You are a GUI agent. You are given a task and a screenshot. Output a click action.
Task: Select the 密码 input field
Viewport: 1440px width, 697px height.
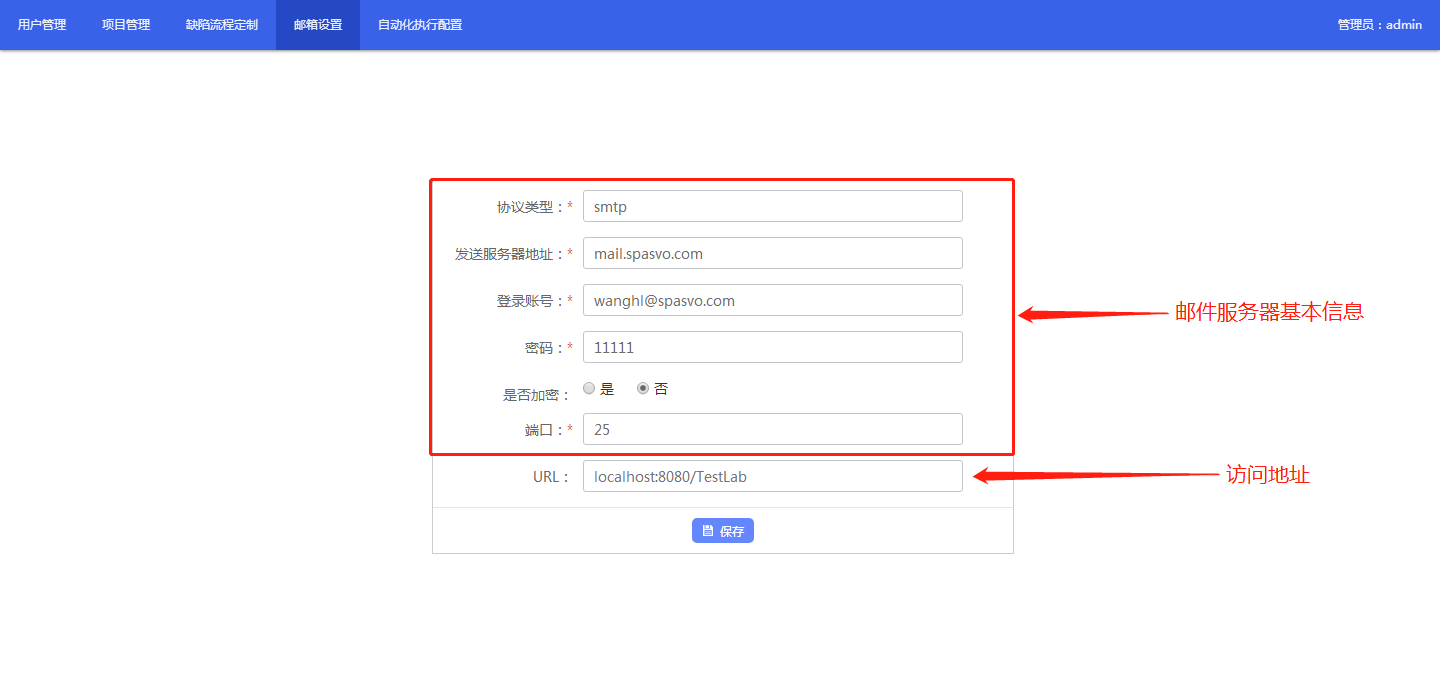click(x=772, y=348)
